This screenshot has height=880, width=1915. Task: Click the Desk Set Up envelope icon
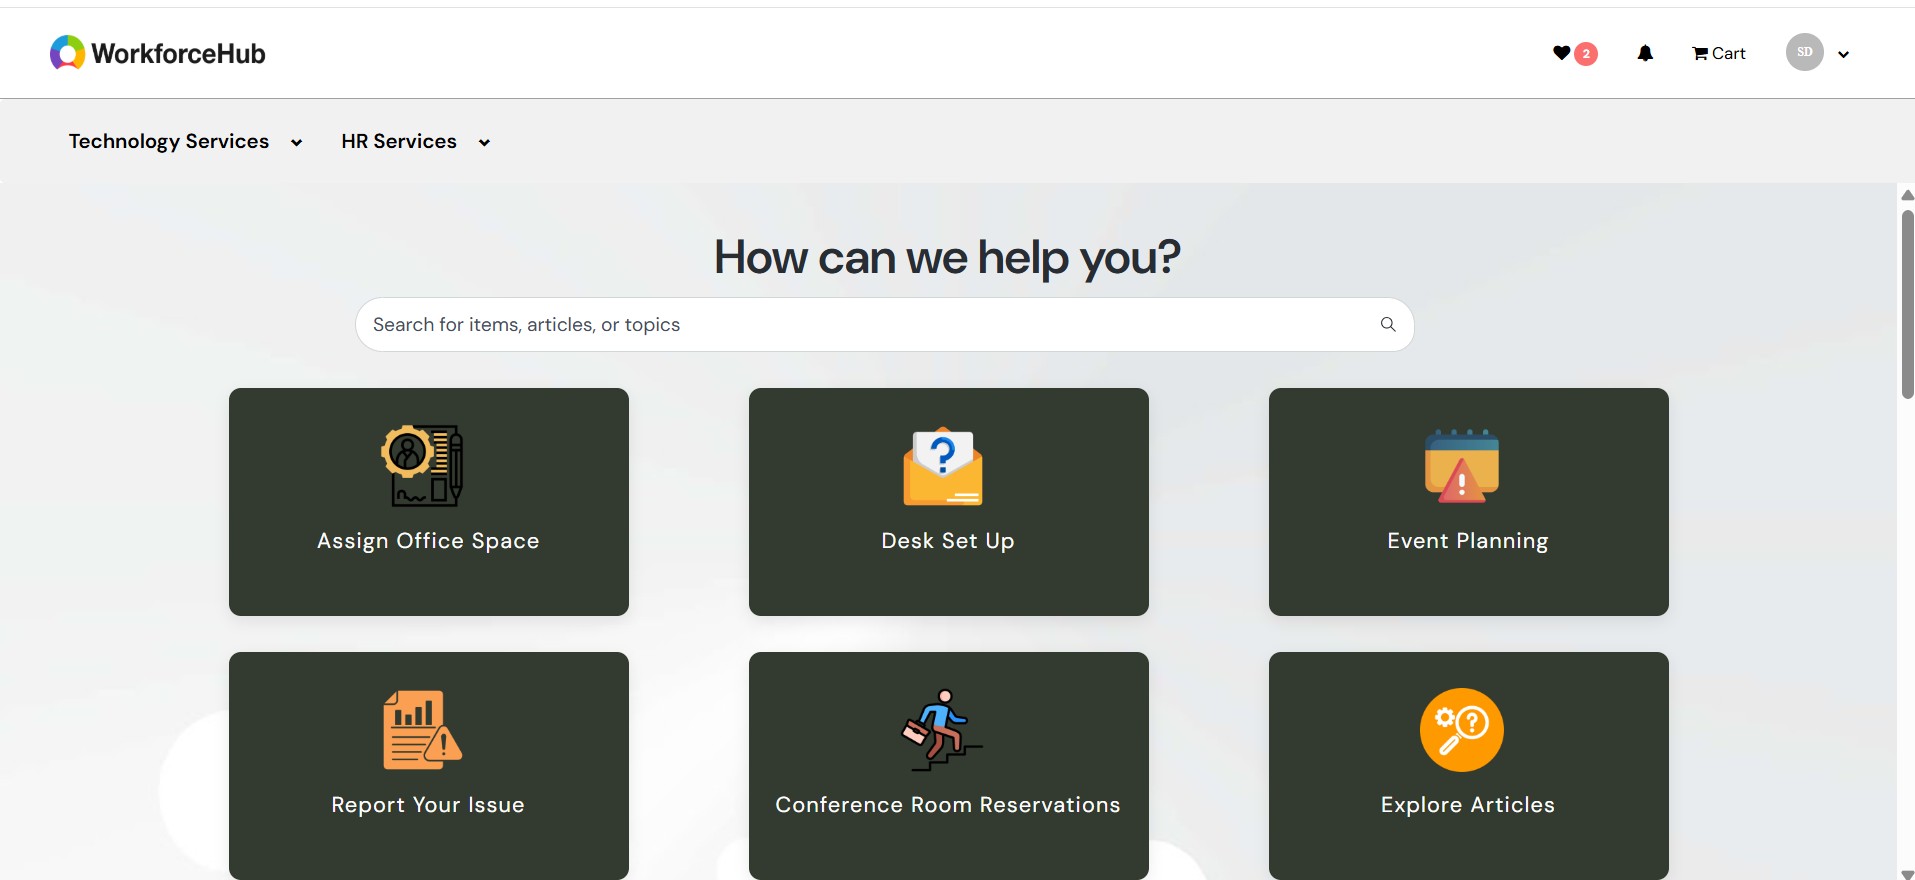pyautogui.click(x=943, y=466)
